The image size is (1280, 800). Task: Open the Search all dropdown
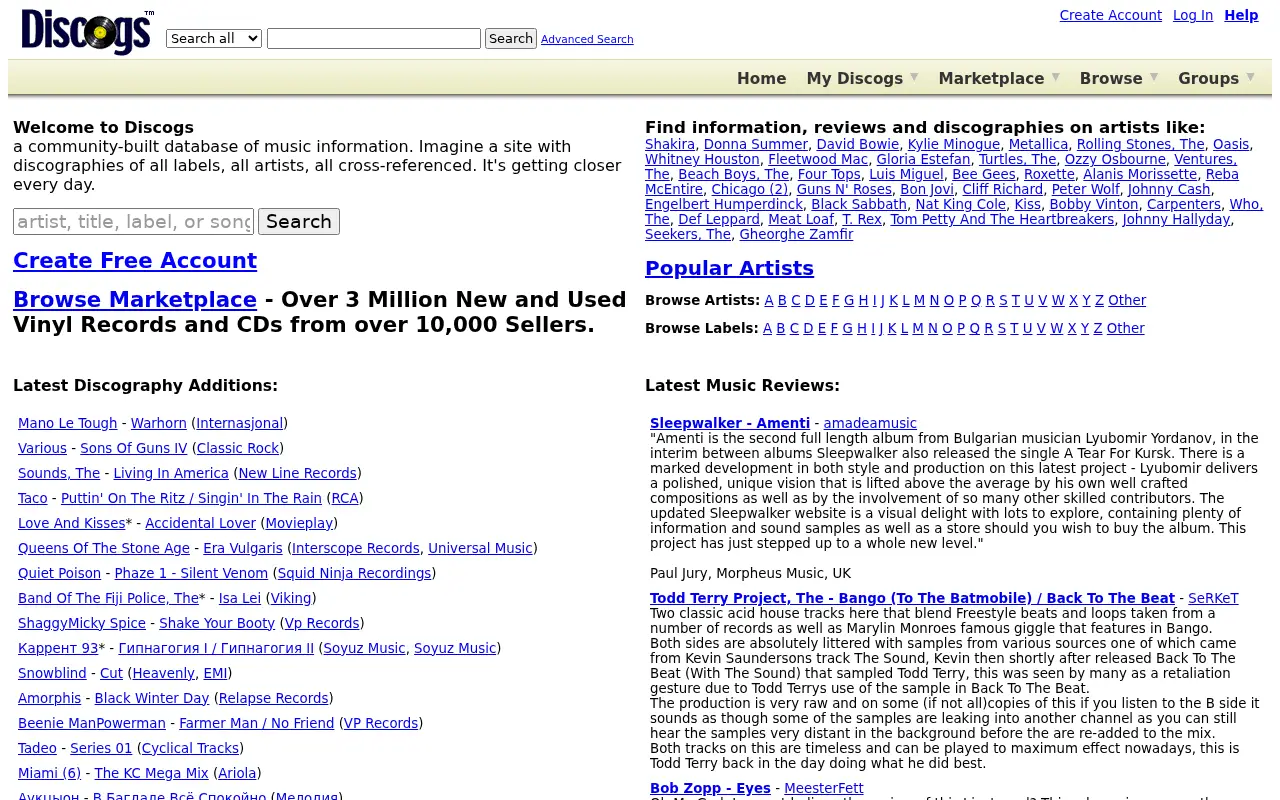(x=214, y=38)
